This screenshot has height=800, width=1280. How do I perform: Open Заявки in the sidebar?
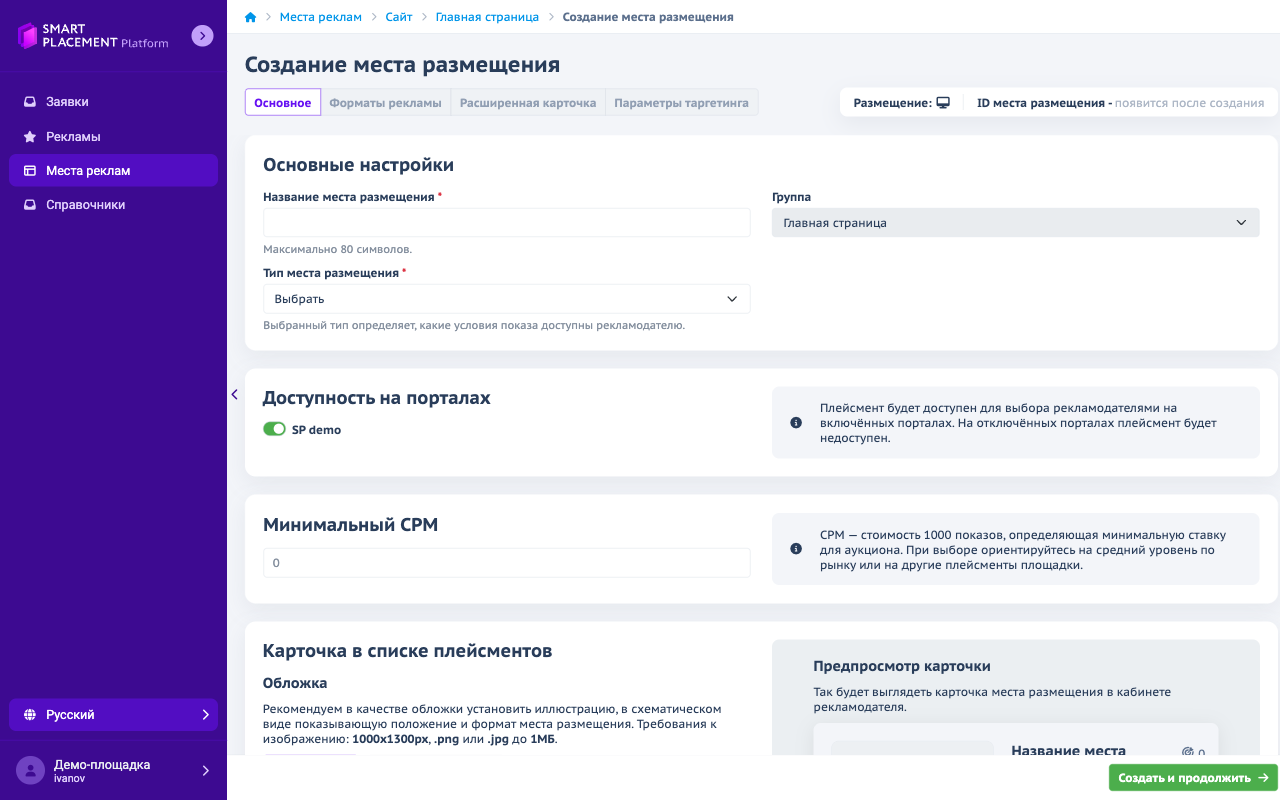[113, 102]
